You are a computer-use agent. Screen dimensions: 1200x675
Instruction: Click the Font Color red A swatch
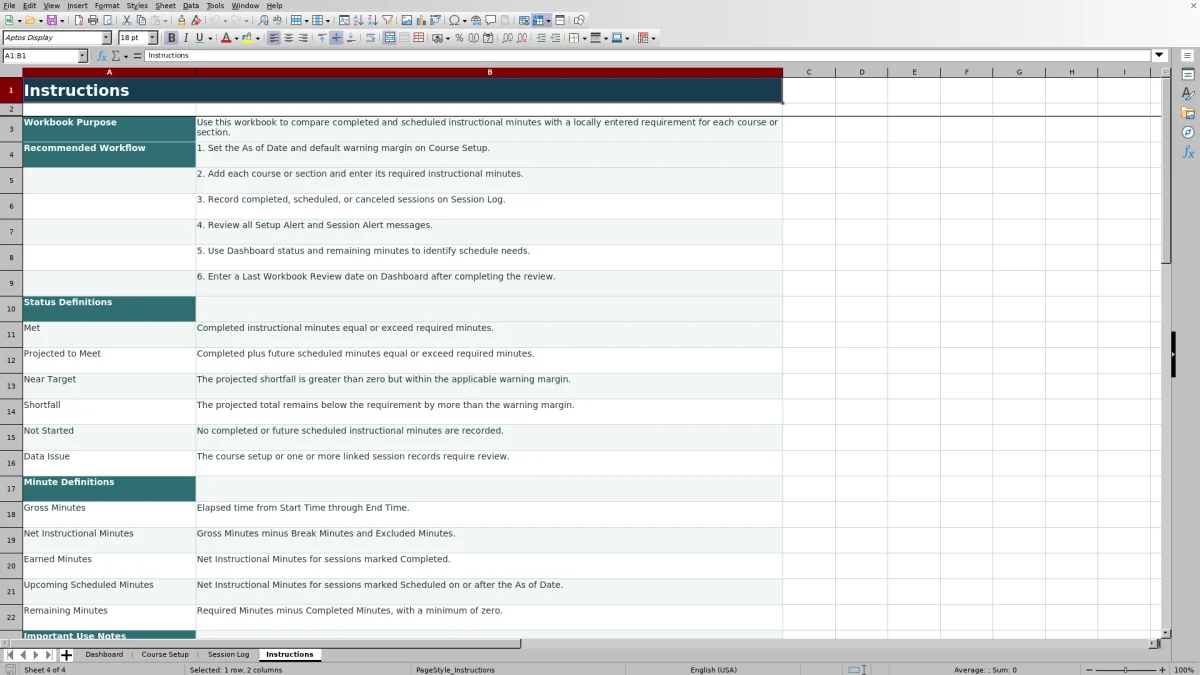point(225,38)
